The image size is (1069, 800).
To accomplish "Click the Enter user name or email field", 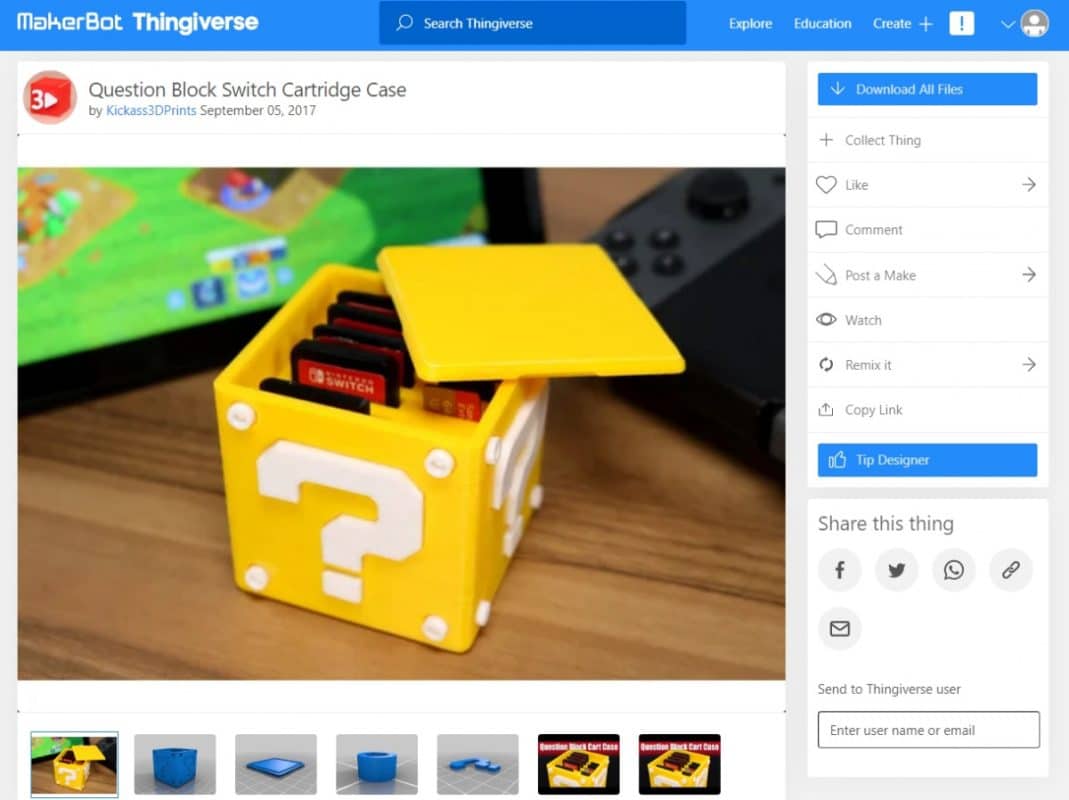I will point(929,730).
